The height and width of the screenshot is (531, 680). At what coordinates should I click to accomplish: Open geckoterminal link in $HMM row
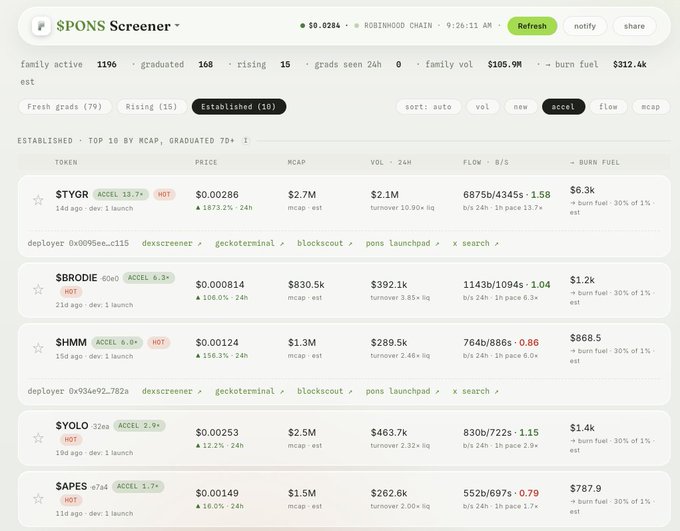[x=249, y=391]
